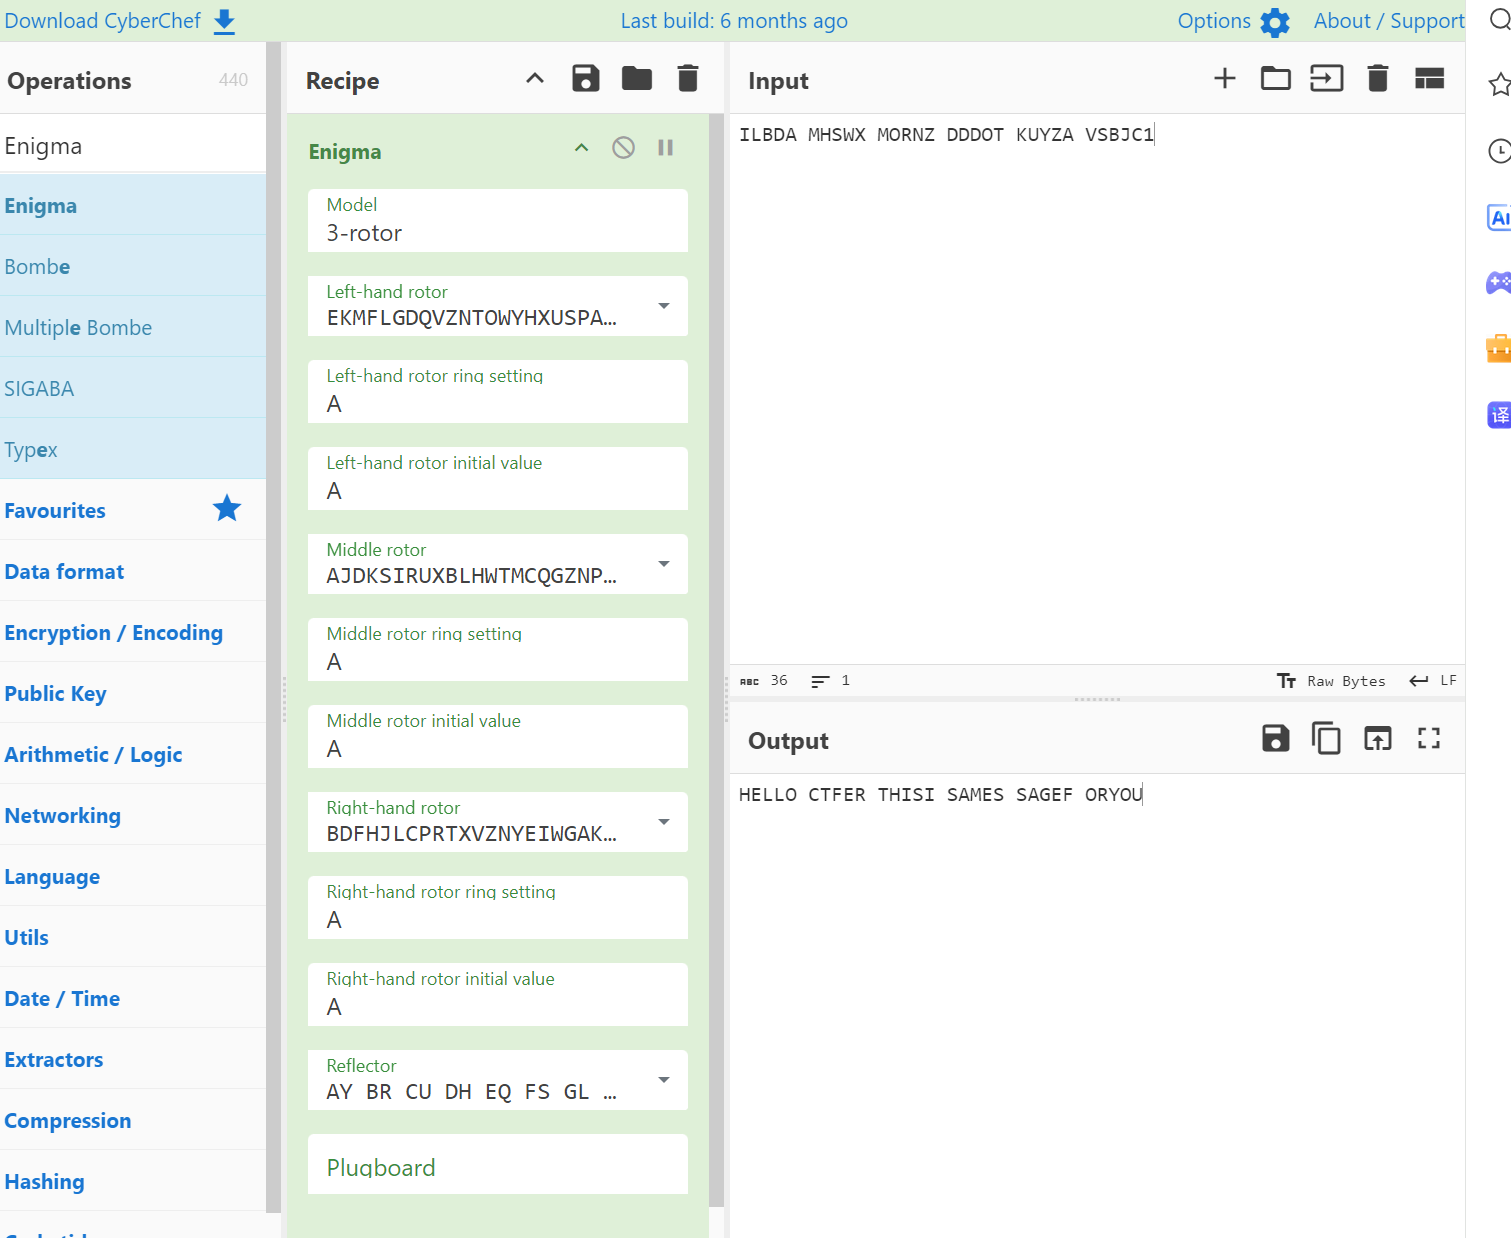Replace input with output icon
This screenshot has width=1511, height=1238.
pyautogui.click(x=1378, y=739)
